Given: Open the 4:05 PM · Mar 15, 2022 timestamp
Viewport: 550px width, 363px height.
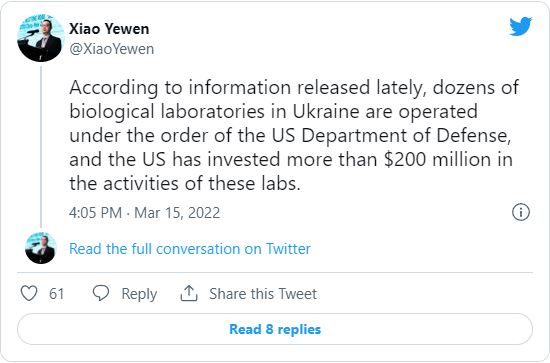Looking at the screenshot, I should click(x=145, y=213).
